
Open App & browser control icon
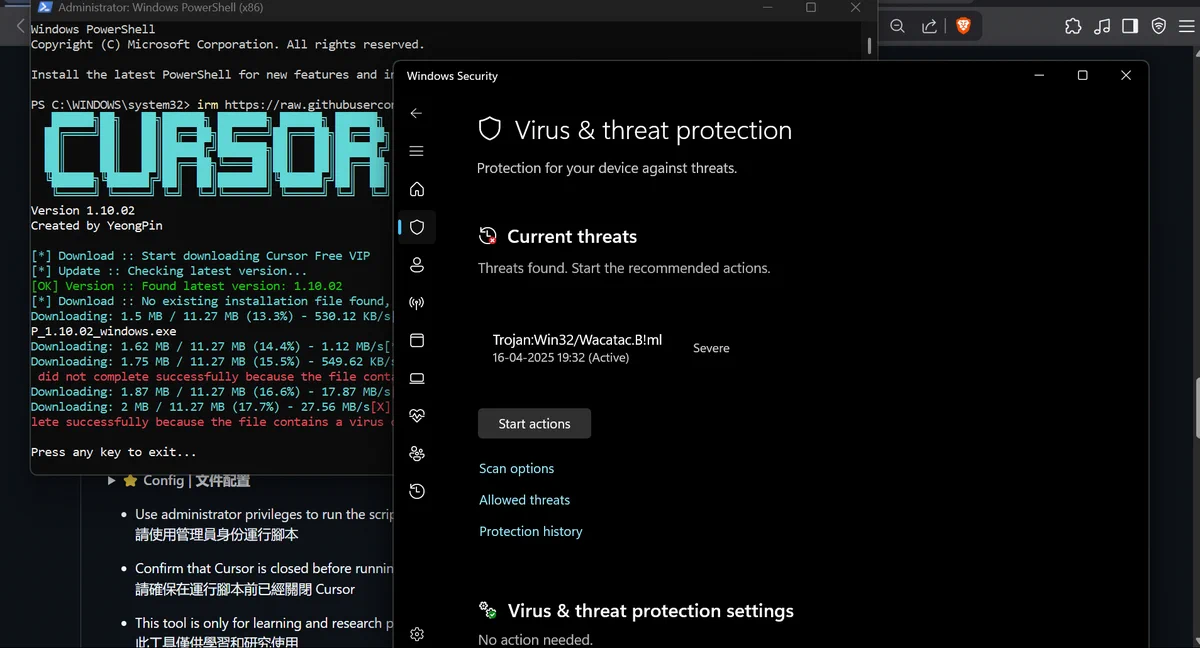tap(417, 341)
